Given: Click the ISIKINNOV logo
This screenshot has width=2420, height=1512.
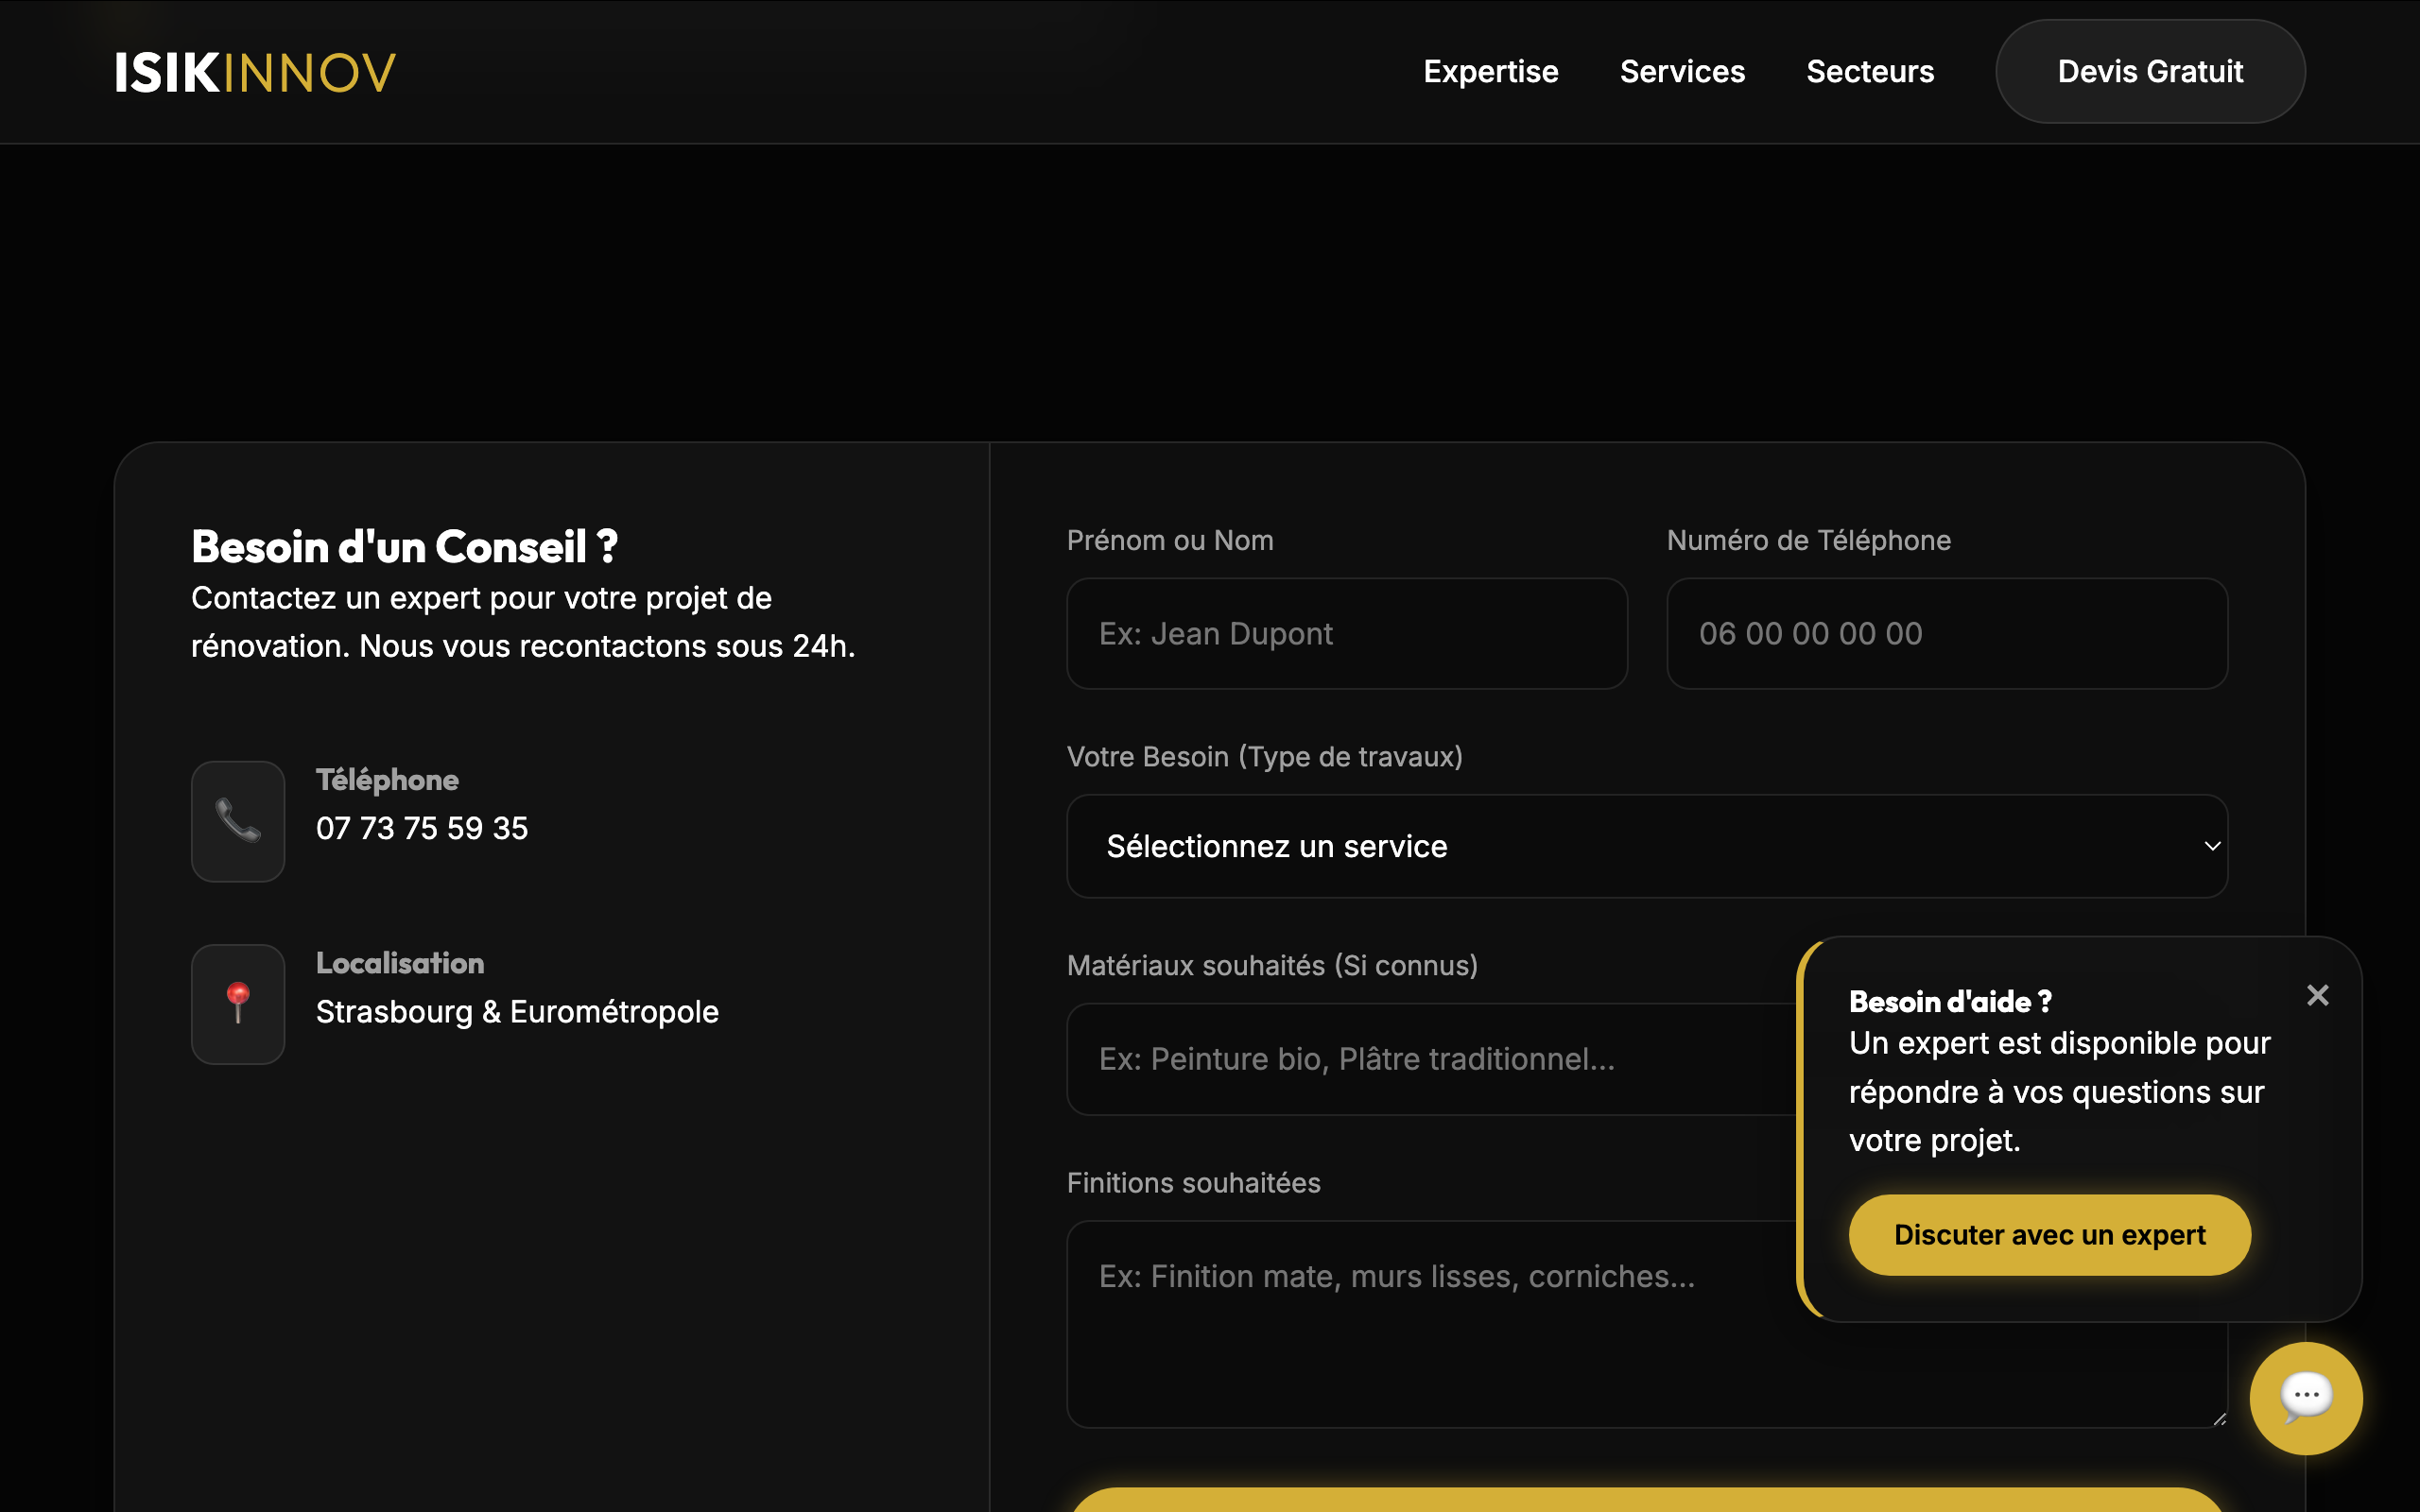Looking at the screenshot, I should (256, 73).
